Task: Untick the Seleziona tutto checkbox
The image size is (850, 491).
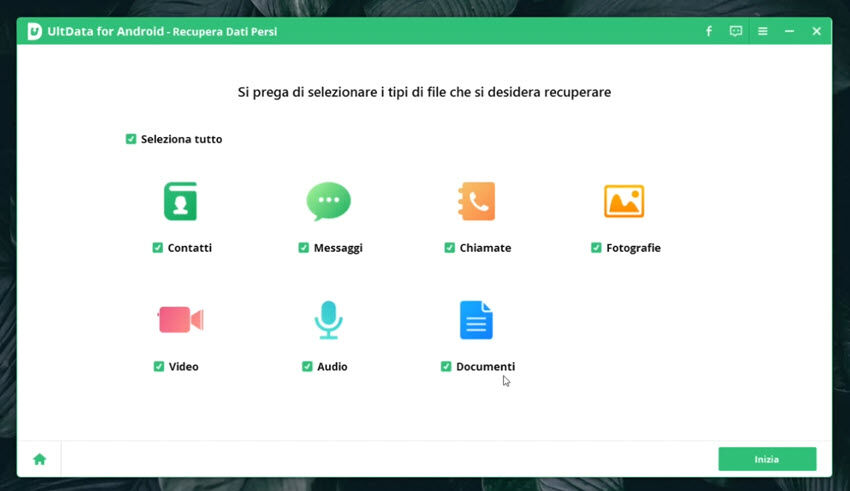Action: pos(131,139)
